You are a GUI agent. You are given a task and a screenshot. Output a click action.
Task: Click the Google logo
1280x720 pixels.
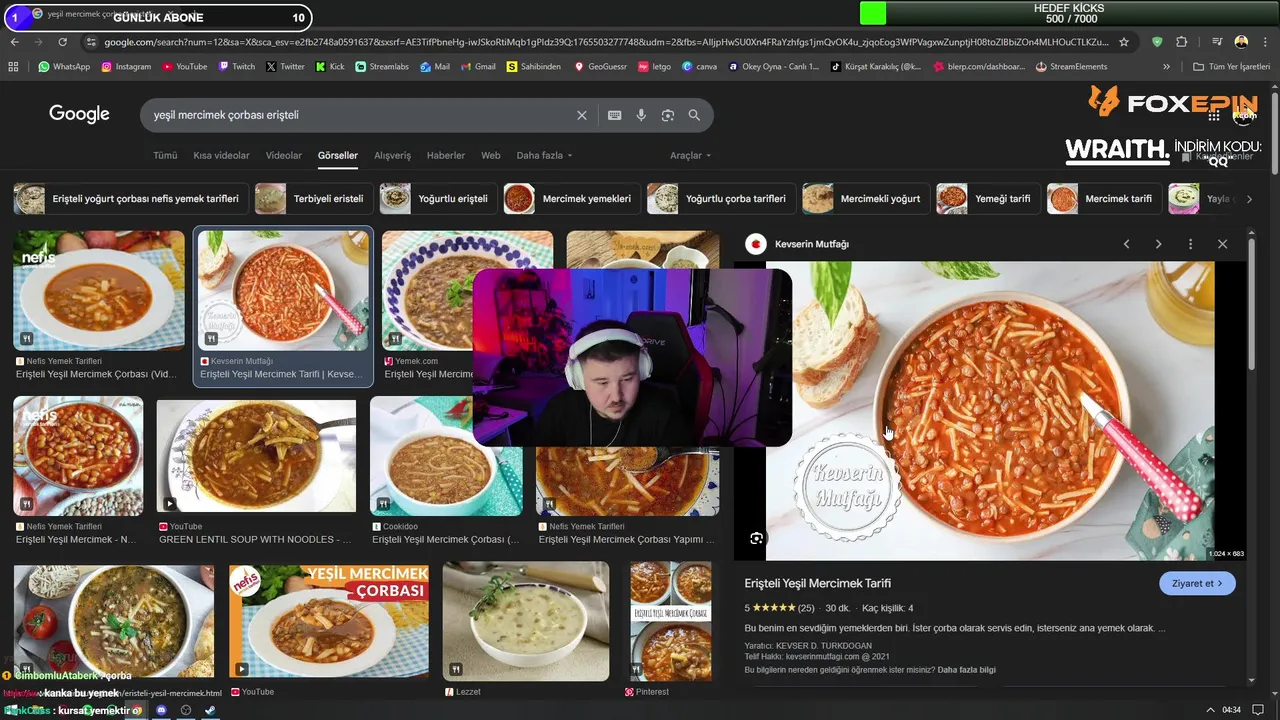click(x=79, y=114)
